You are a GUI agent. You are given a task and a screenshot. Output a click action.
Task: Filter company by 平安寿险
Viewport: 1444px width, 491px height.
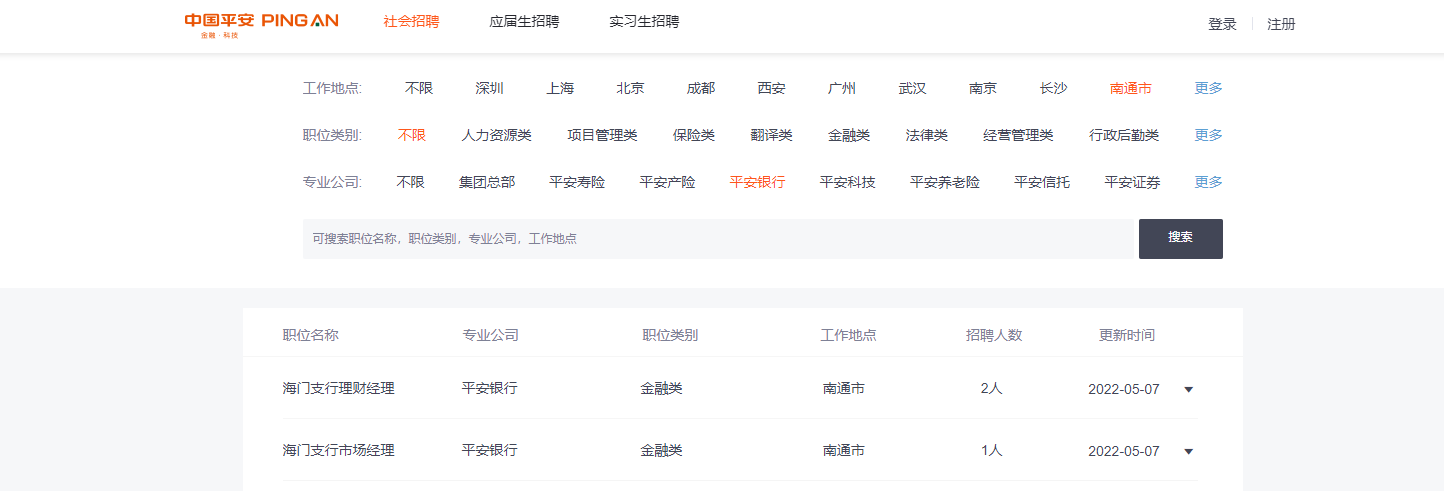pos(577,182)
